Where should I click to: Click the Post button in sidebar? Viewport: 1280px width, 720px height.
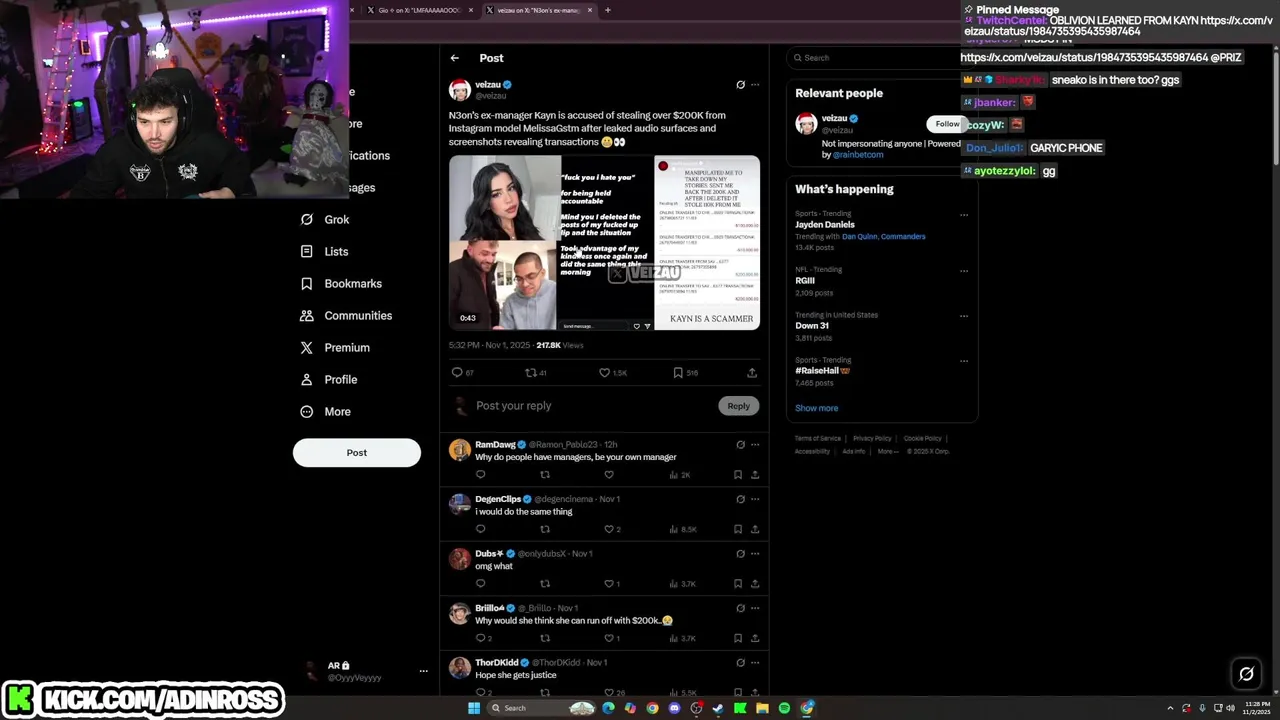pos(357,453)
